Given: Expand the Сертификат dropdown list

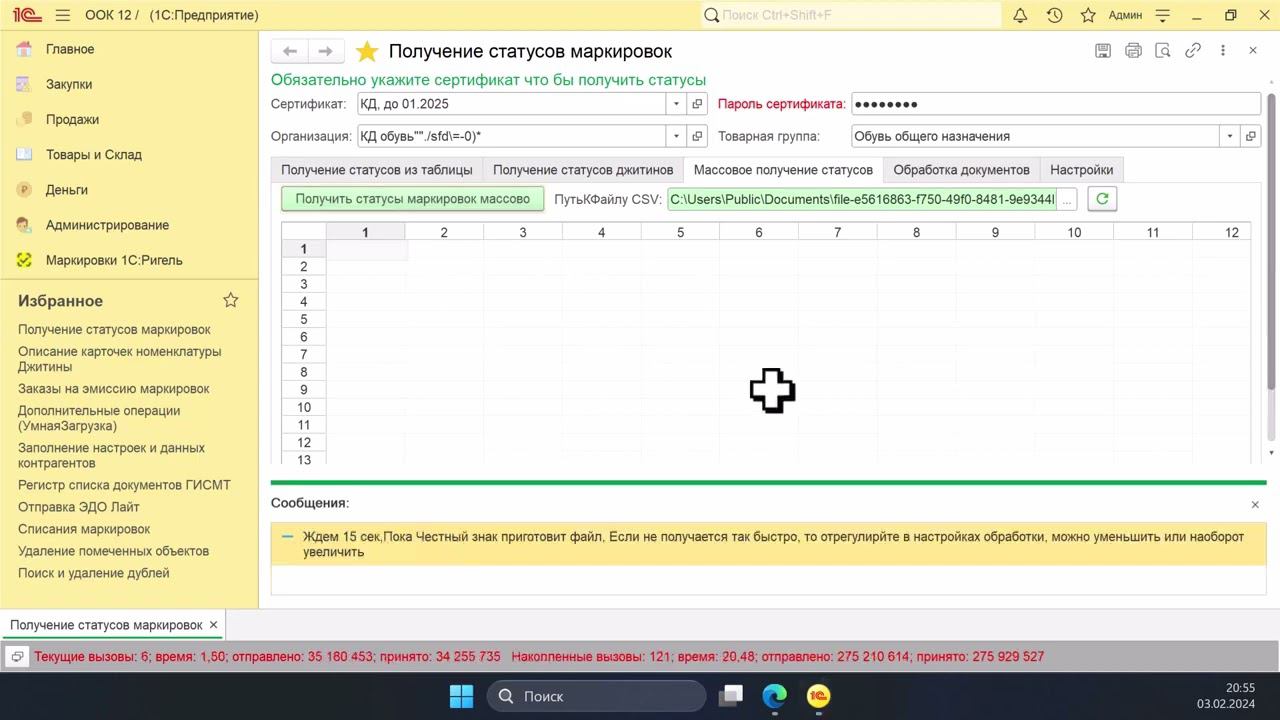Looking at the screenshot, I should coord(676,104).
